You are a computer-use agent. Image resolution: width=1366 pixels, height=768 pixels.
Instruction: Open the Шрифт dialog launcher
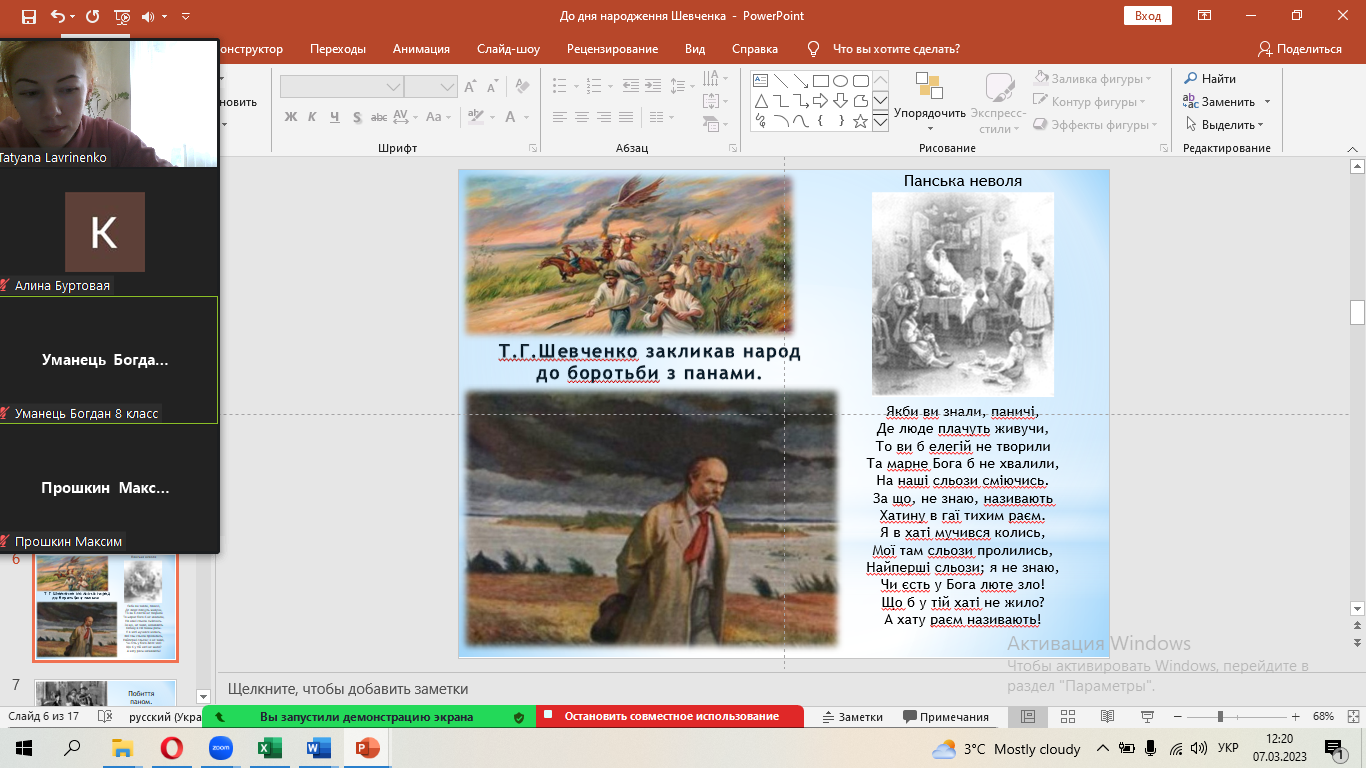(535, 148)
